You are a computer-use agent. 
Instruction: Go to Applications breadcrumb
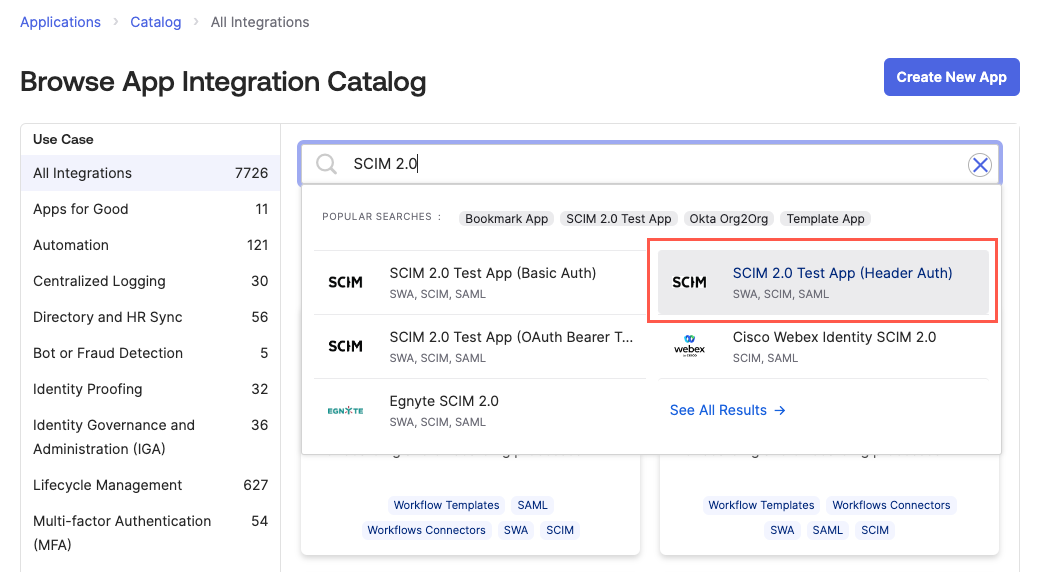coord(60,22)
